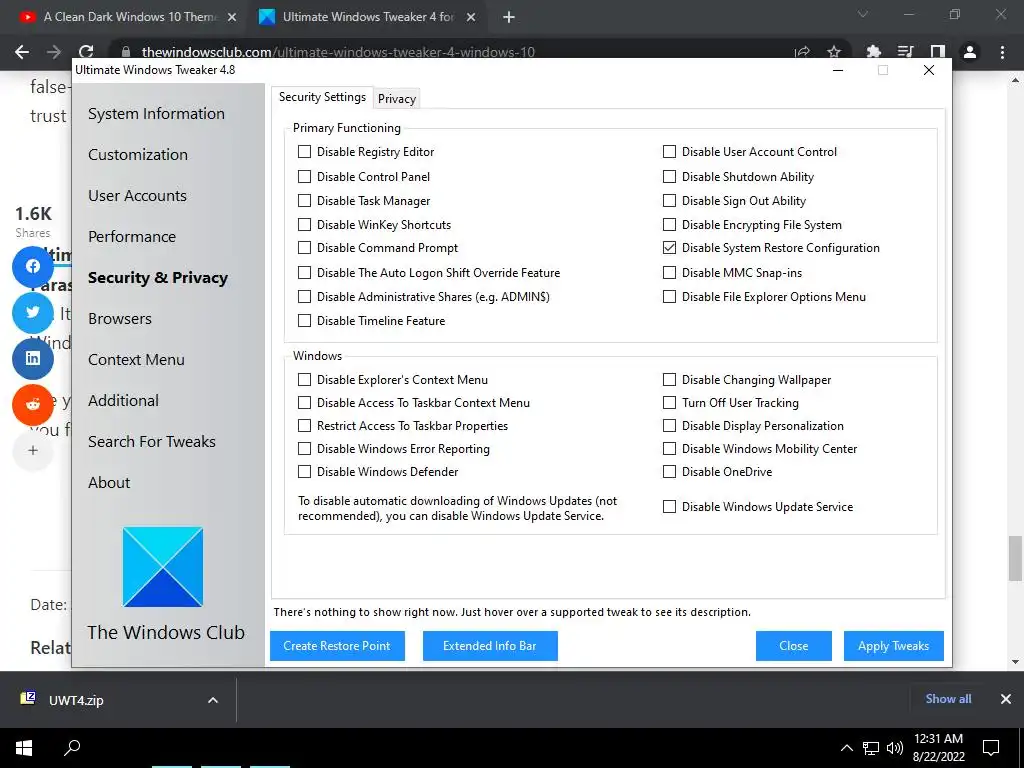Check Disable Windows Update Service
This screenshot has width=1024, height=768.
[669, 506]
